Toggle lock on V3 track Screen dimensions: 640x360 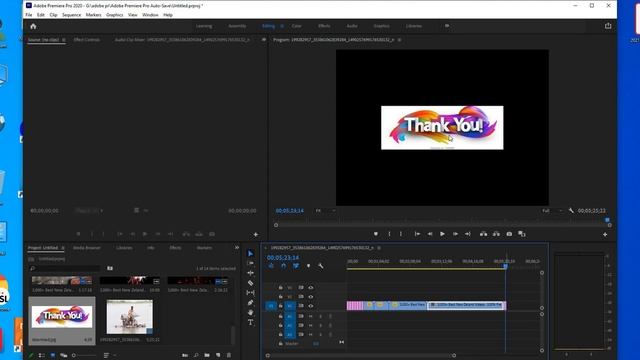(280, 288)
